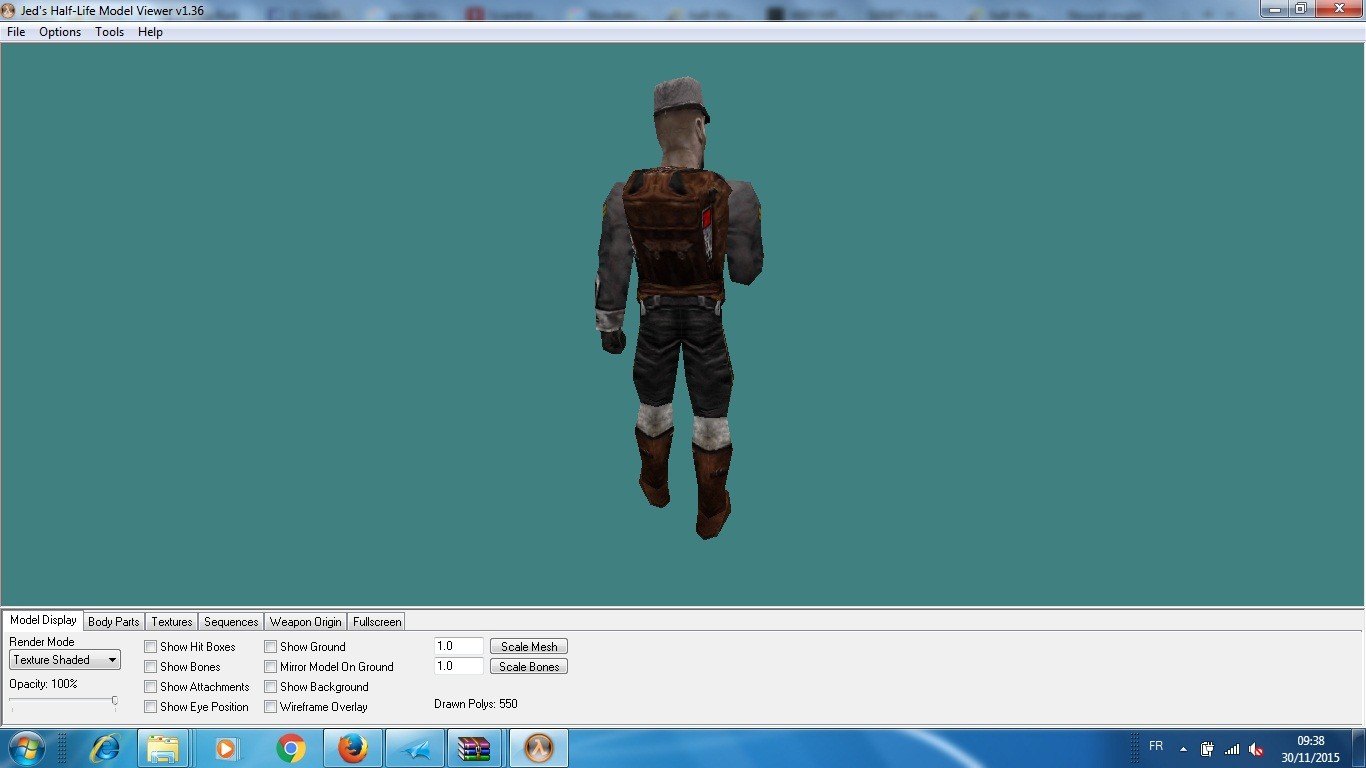Enable Show Ground checkbox
1366x768 pixels.
(271, 647)
